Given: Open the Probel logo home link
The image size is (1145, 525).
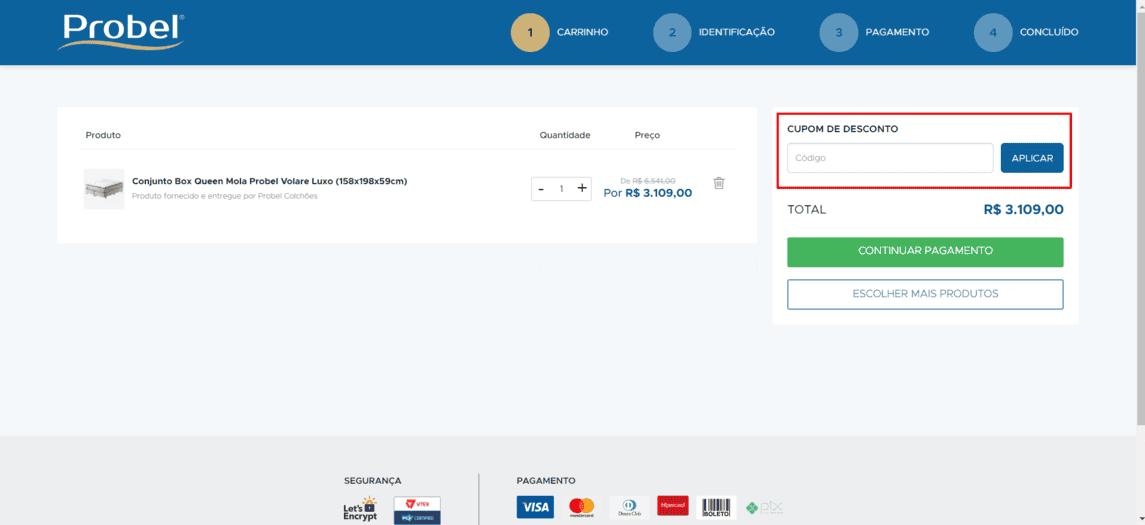Looking at the screenshot, I should click(121, 32).
